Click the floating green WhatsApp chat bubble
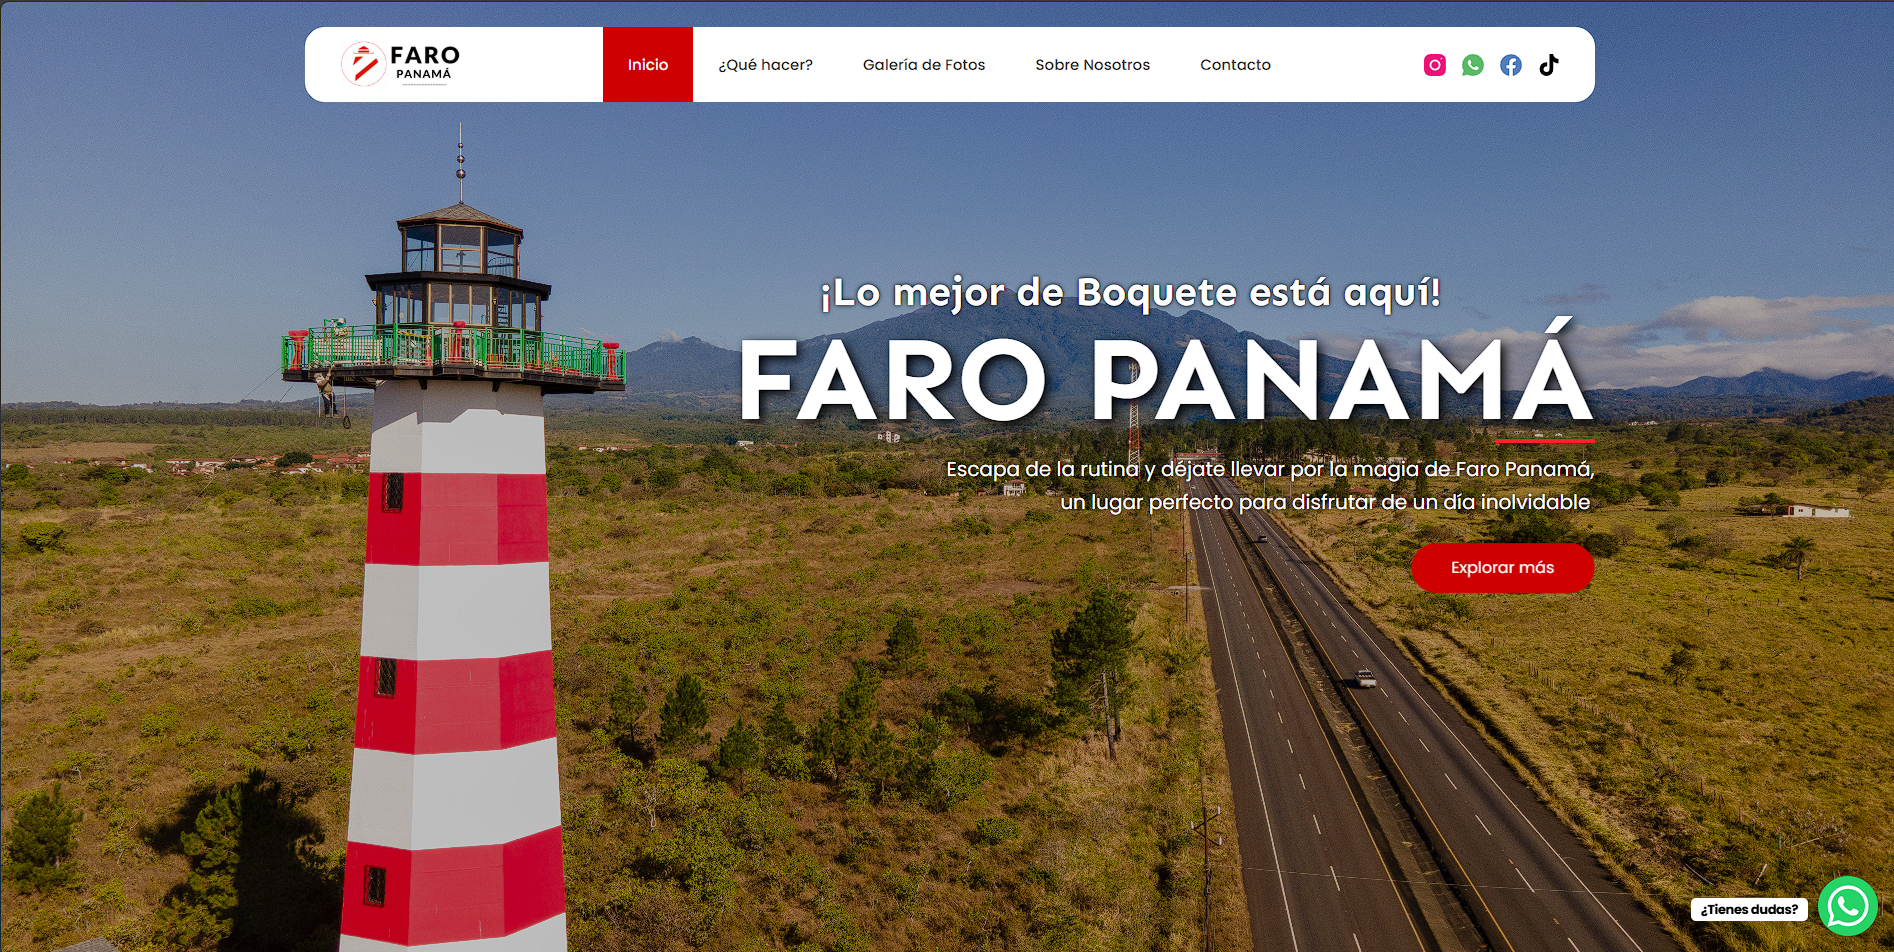 (x=1847, y=906)
